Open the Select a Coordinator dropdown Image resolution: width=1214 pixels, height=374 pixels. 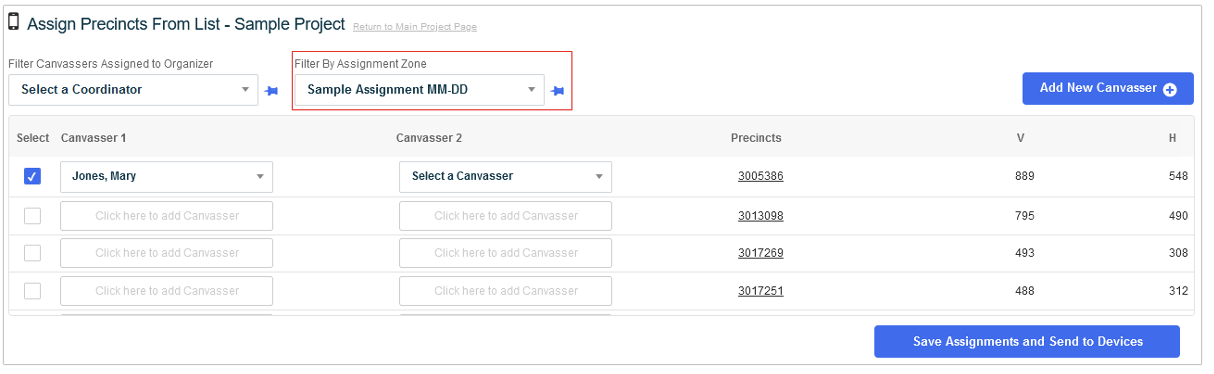(134, 90)
